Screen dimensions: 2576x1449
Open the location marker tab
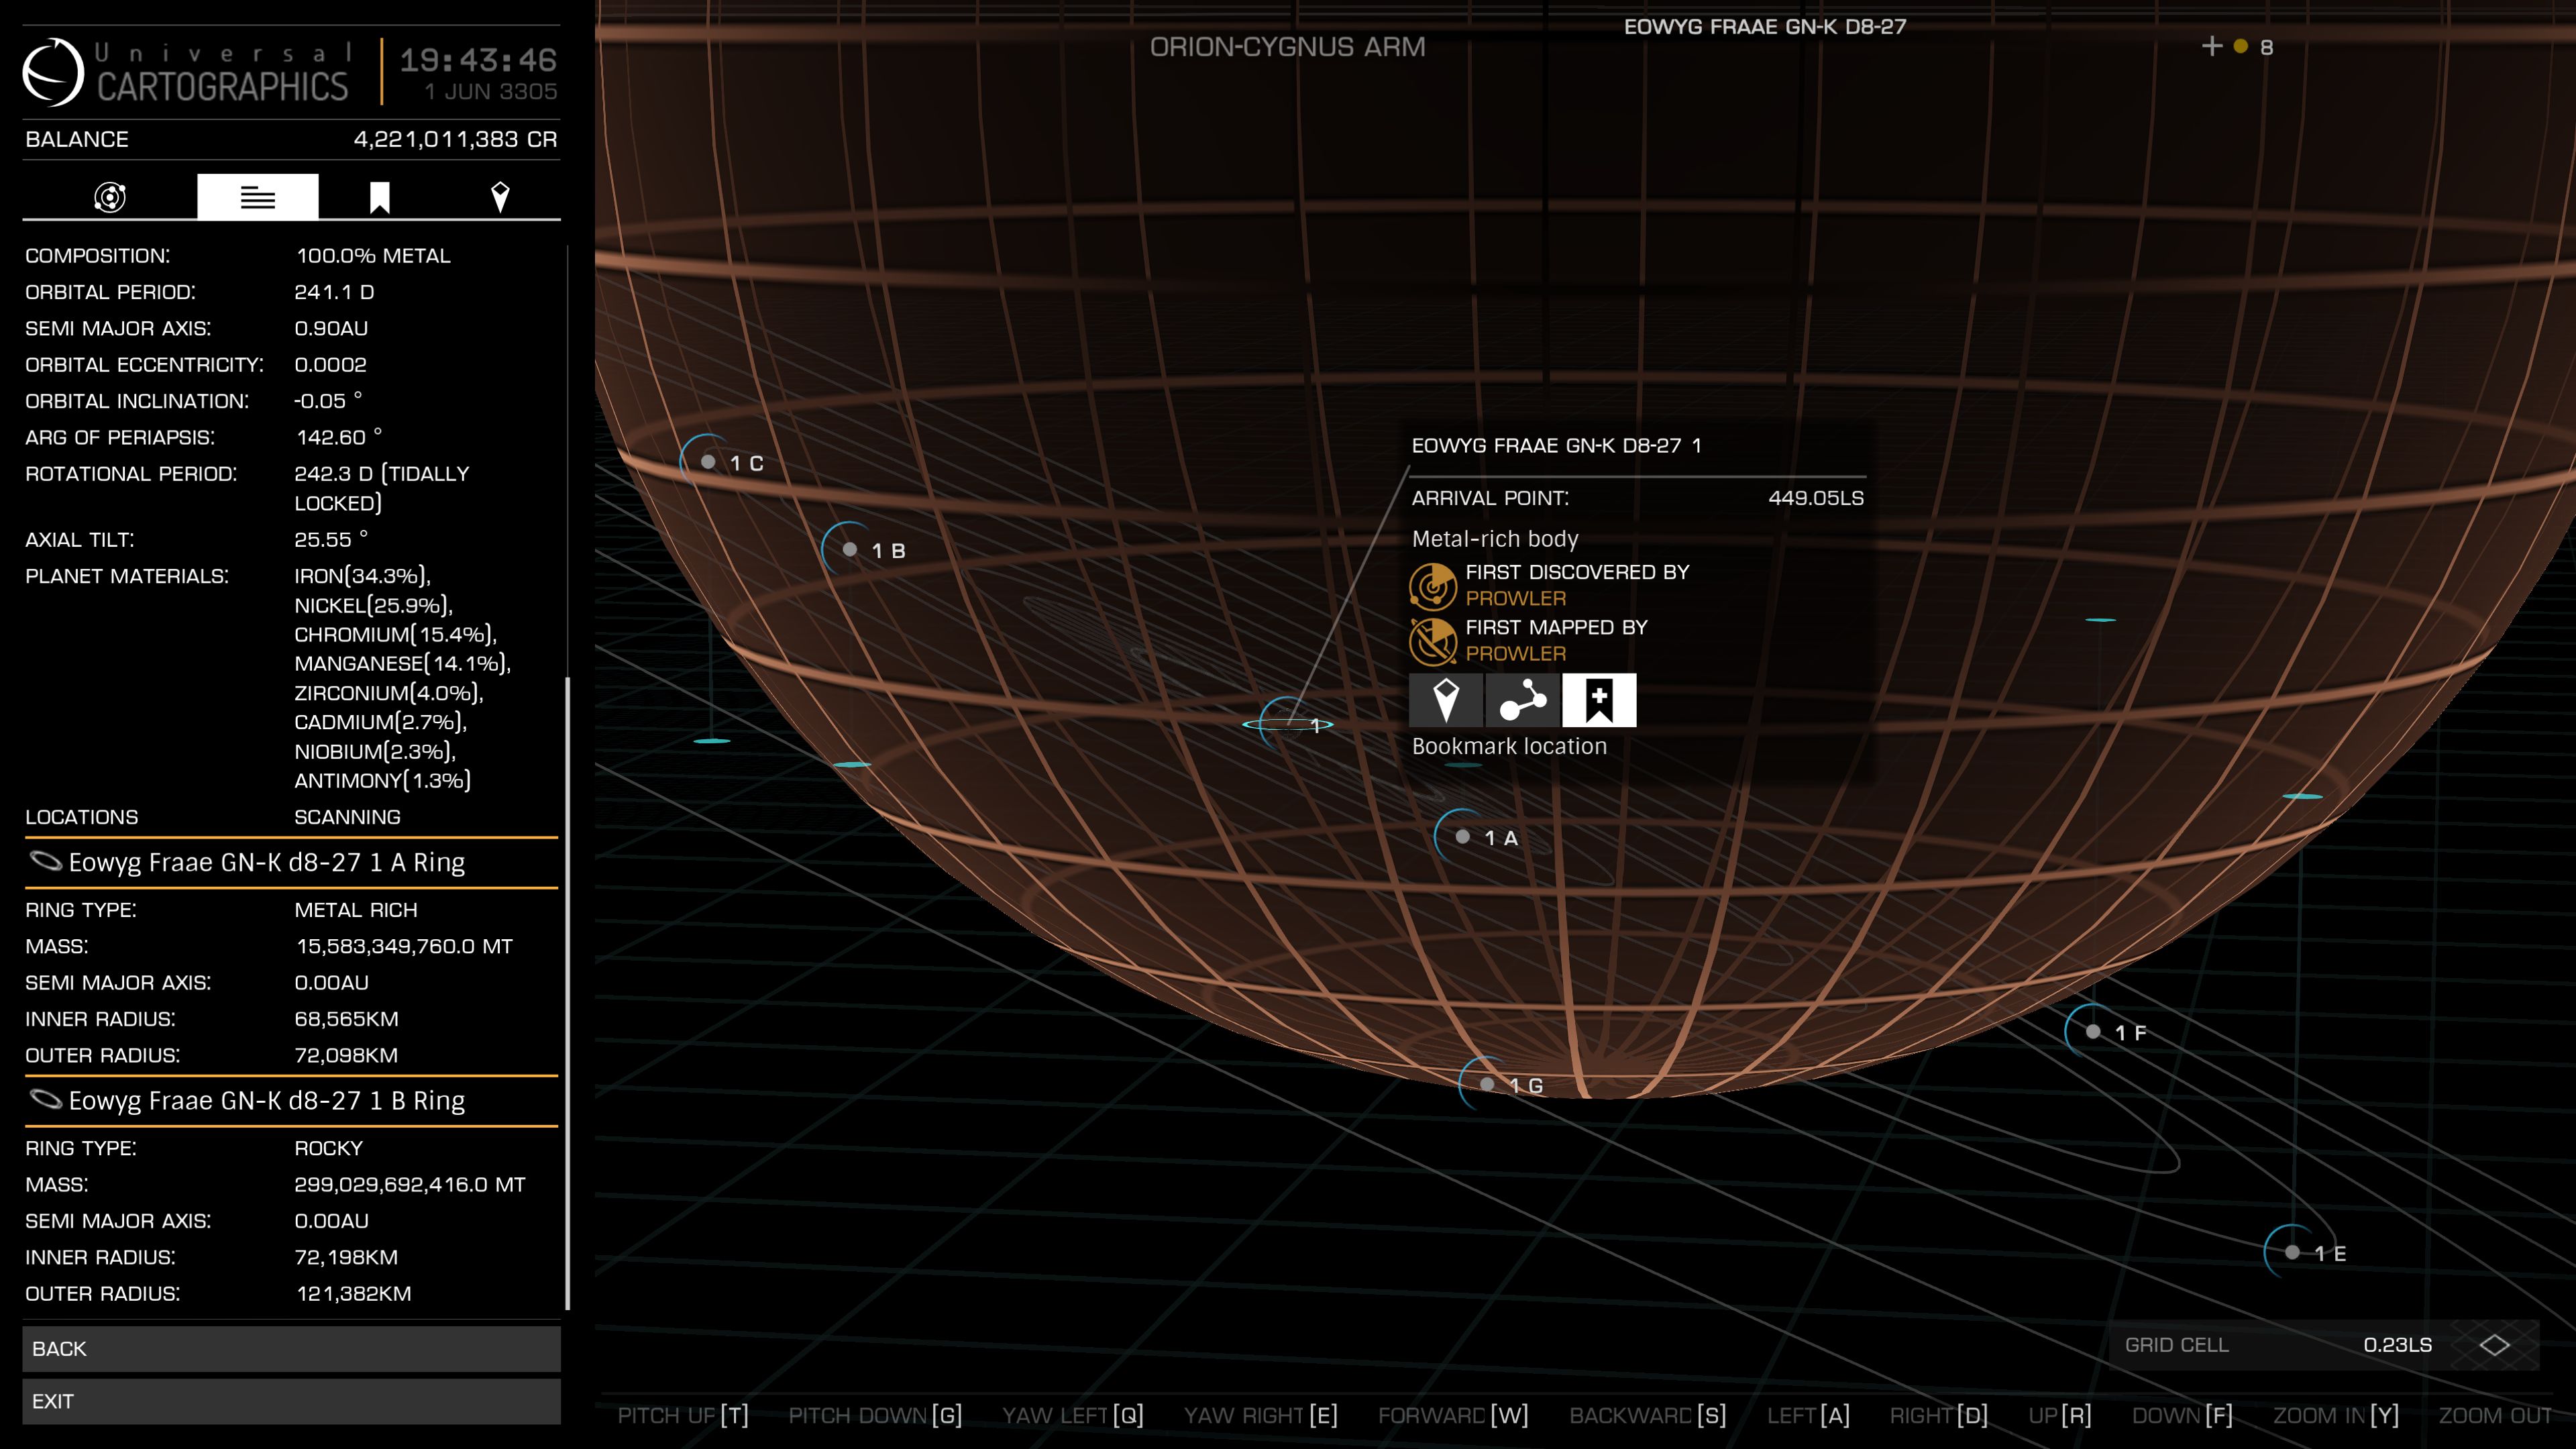(500, 197)
